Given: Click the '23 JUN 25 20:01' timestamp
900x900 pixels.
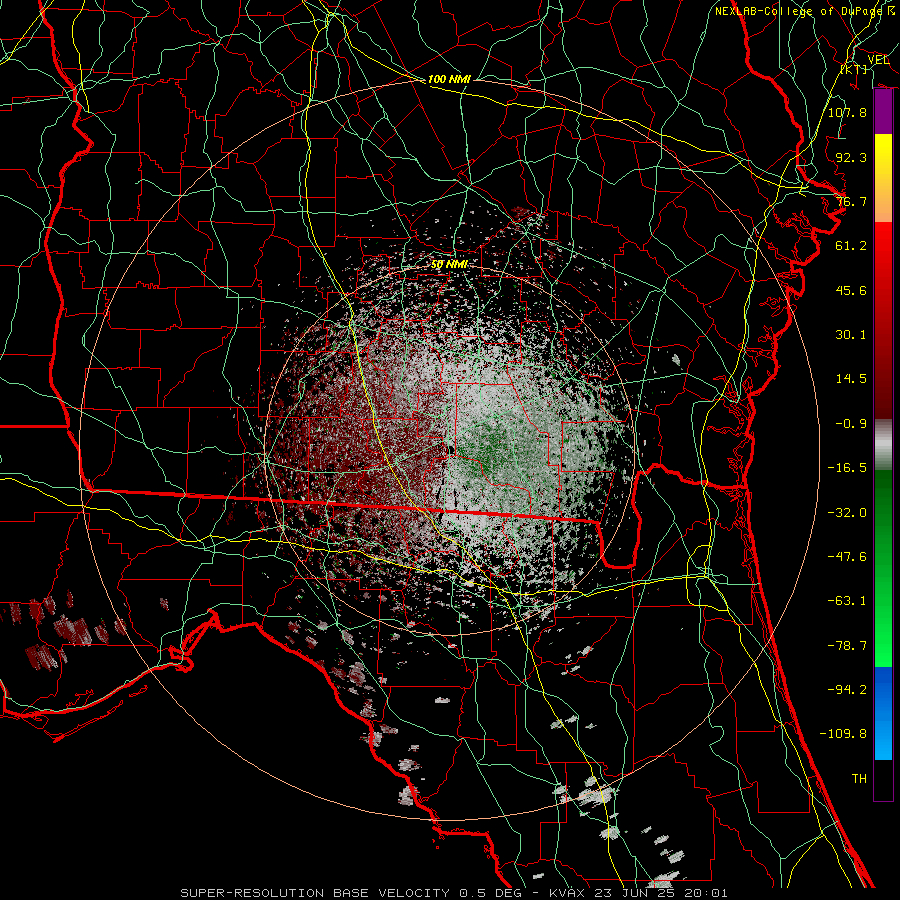Looking at the screenshot, I should click(660, 893).
